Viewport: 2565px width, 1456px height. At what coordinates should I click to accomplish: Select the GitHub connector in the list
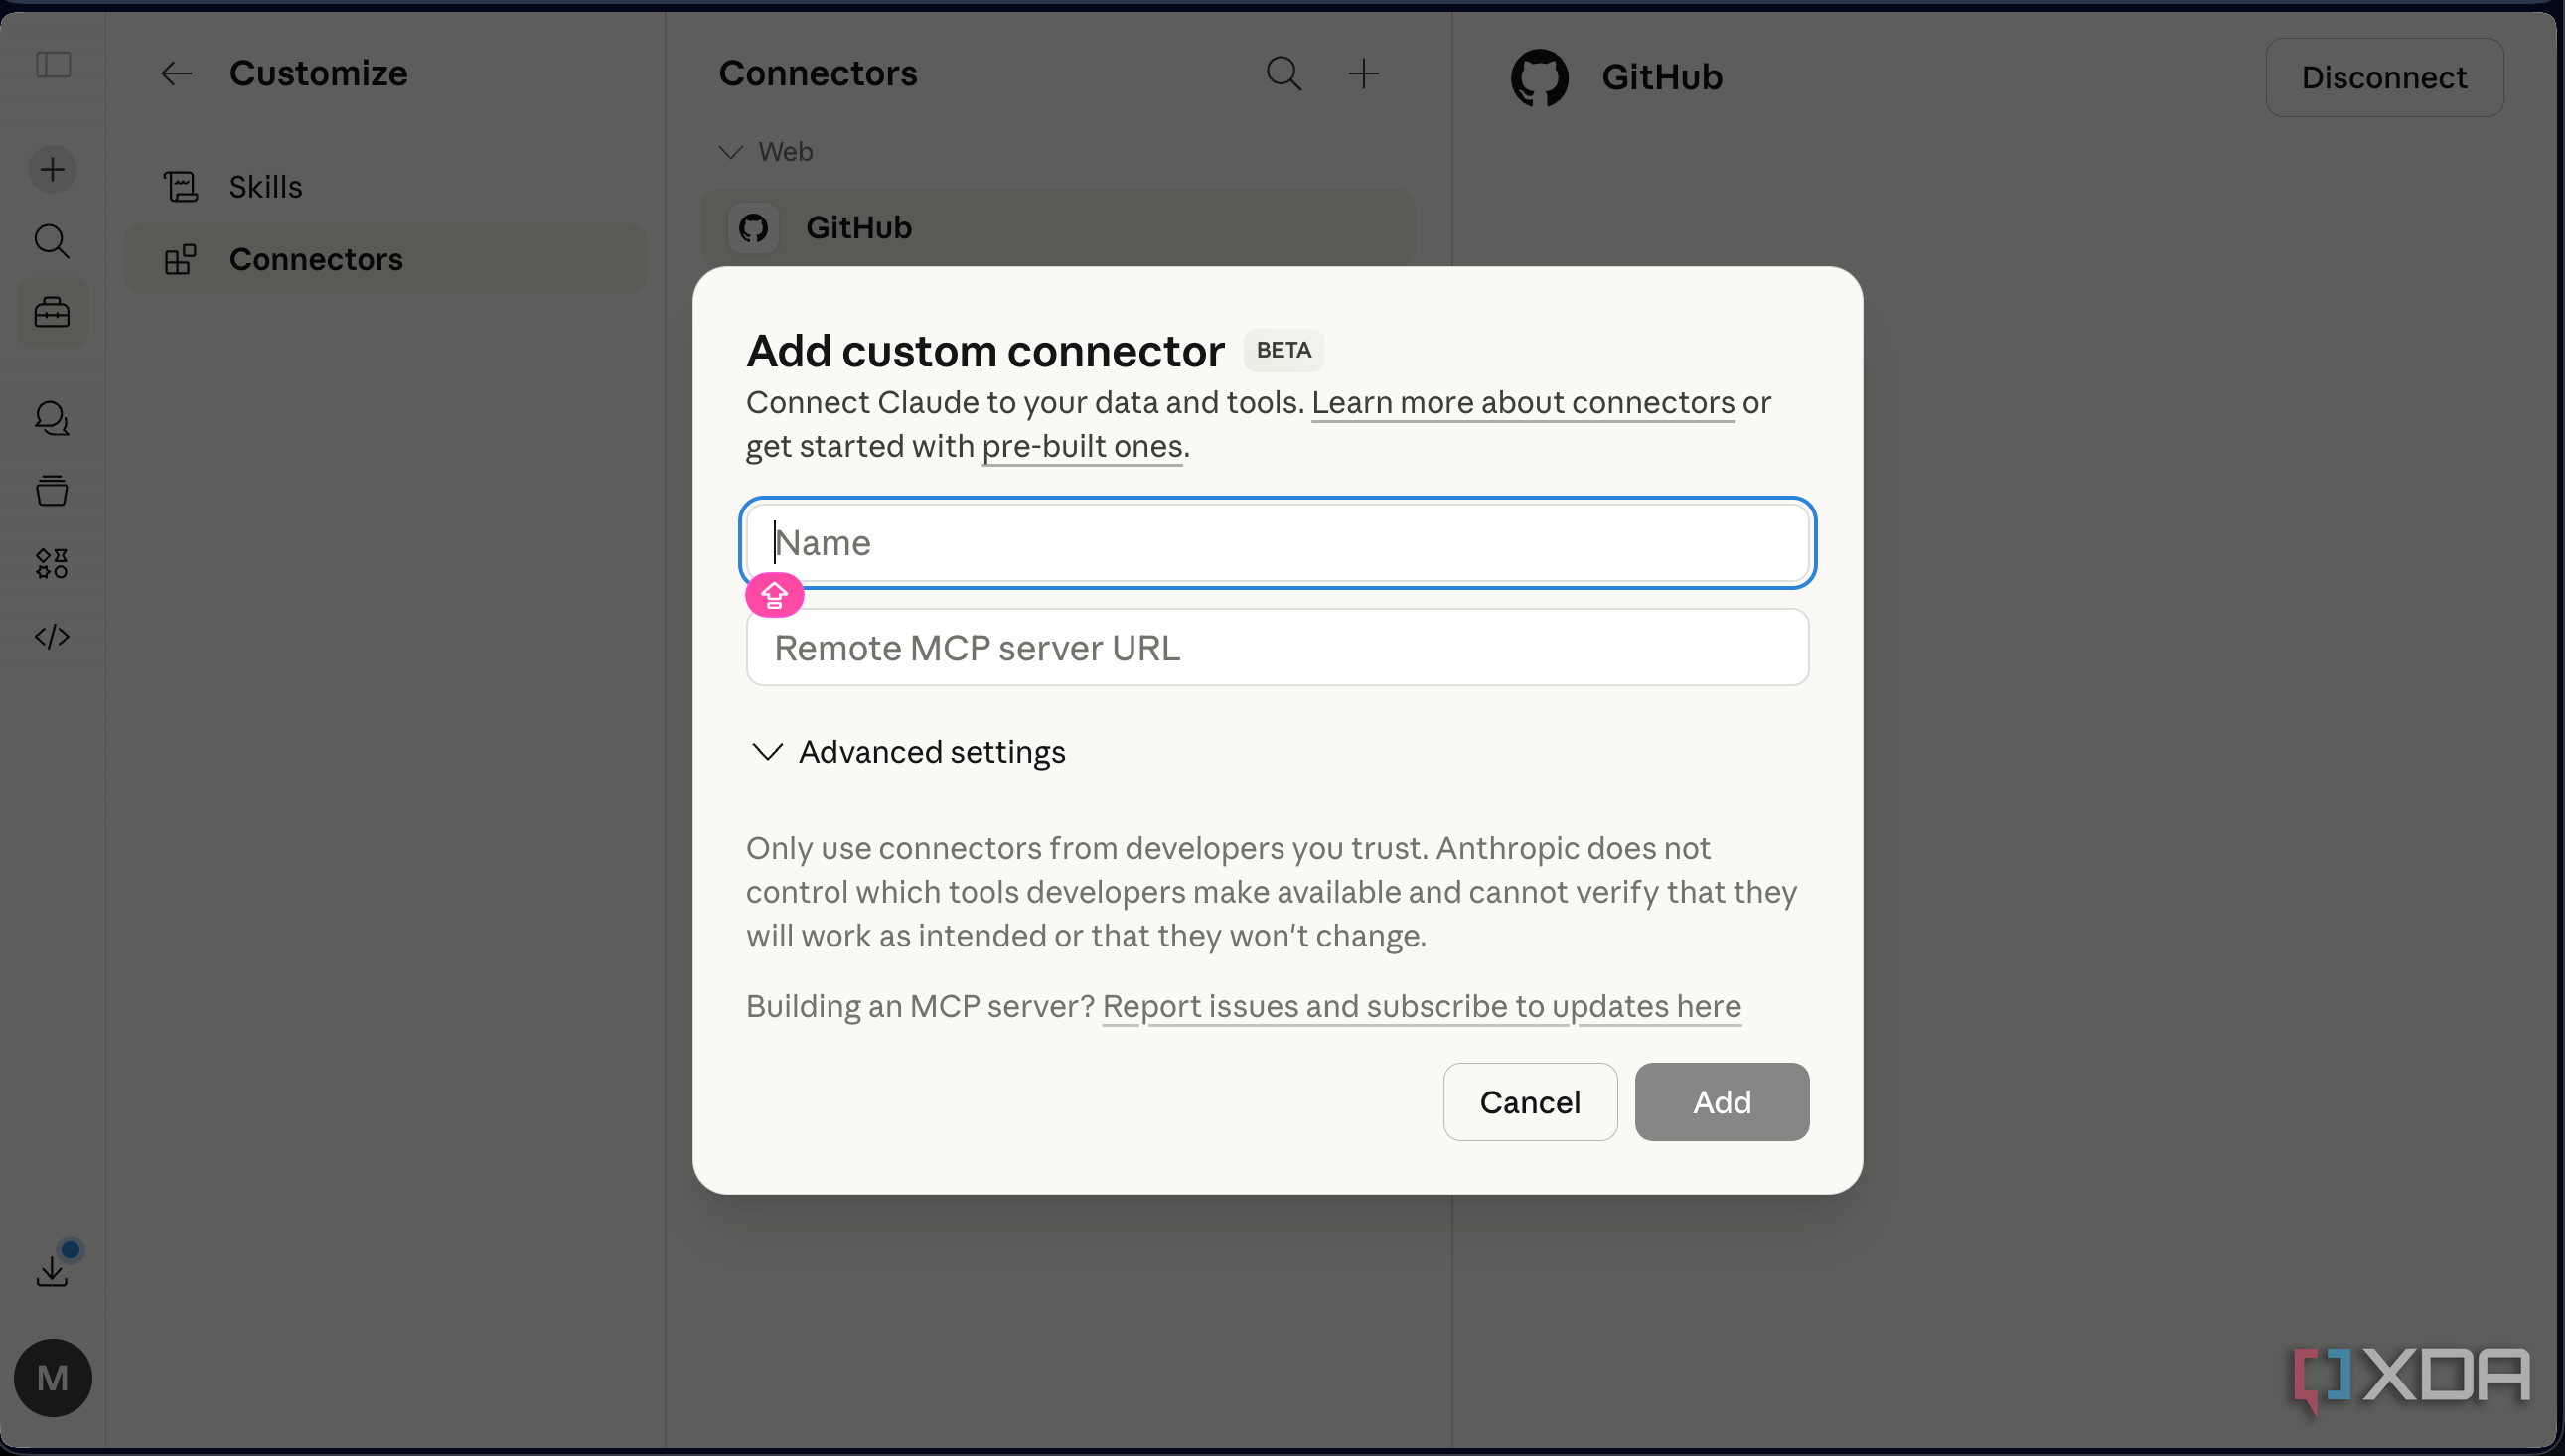1058,228
